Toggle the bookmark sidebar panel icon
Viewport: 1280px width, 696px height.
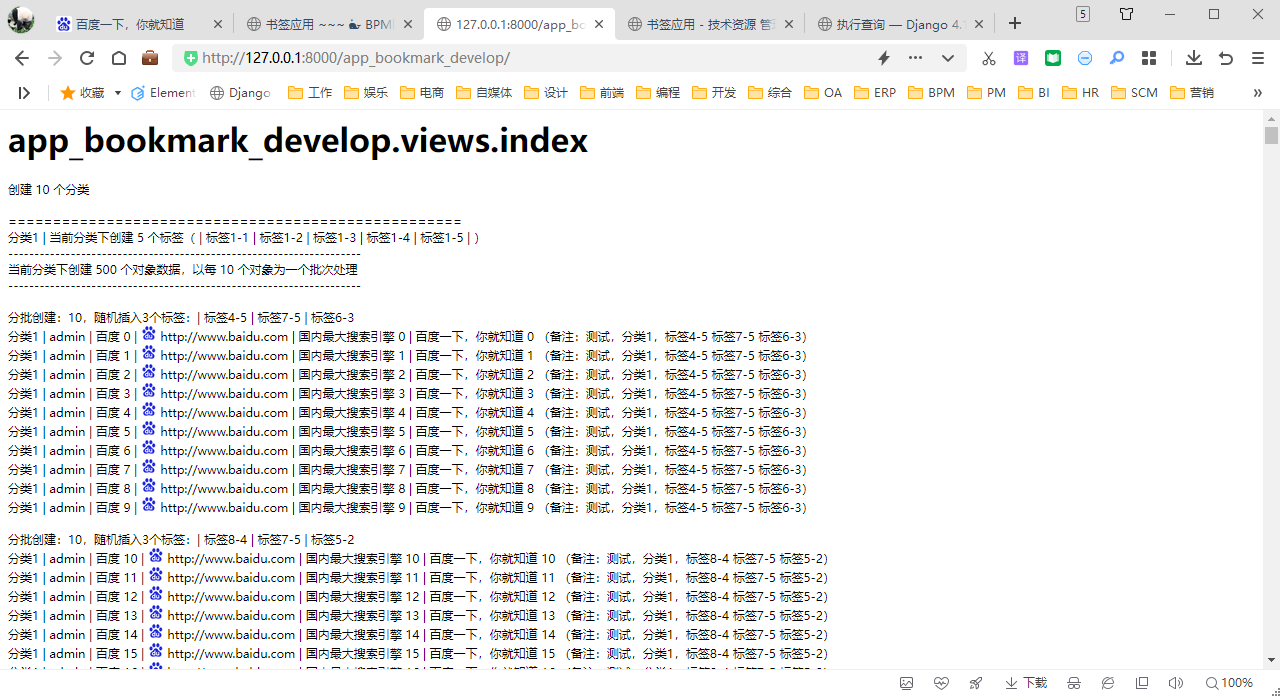coord(24,92)
